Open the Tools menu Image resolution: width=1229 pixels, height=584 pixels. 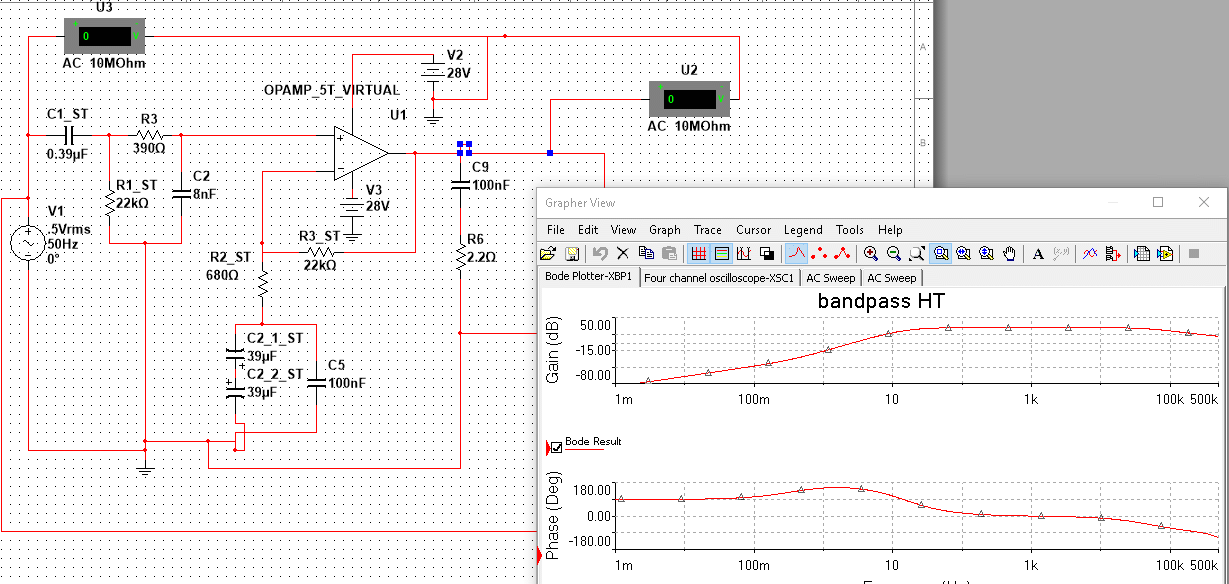click(x=850, y=230)
